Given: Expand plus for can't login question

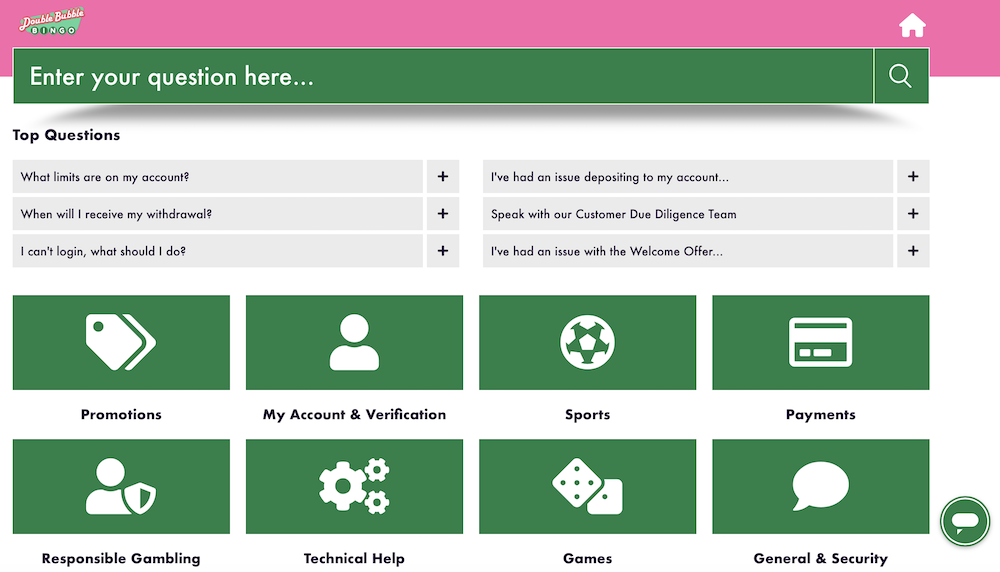Looking at the screenshot, I should 443,251.
